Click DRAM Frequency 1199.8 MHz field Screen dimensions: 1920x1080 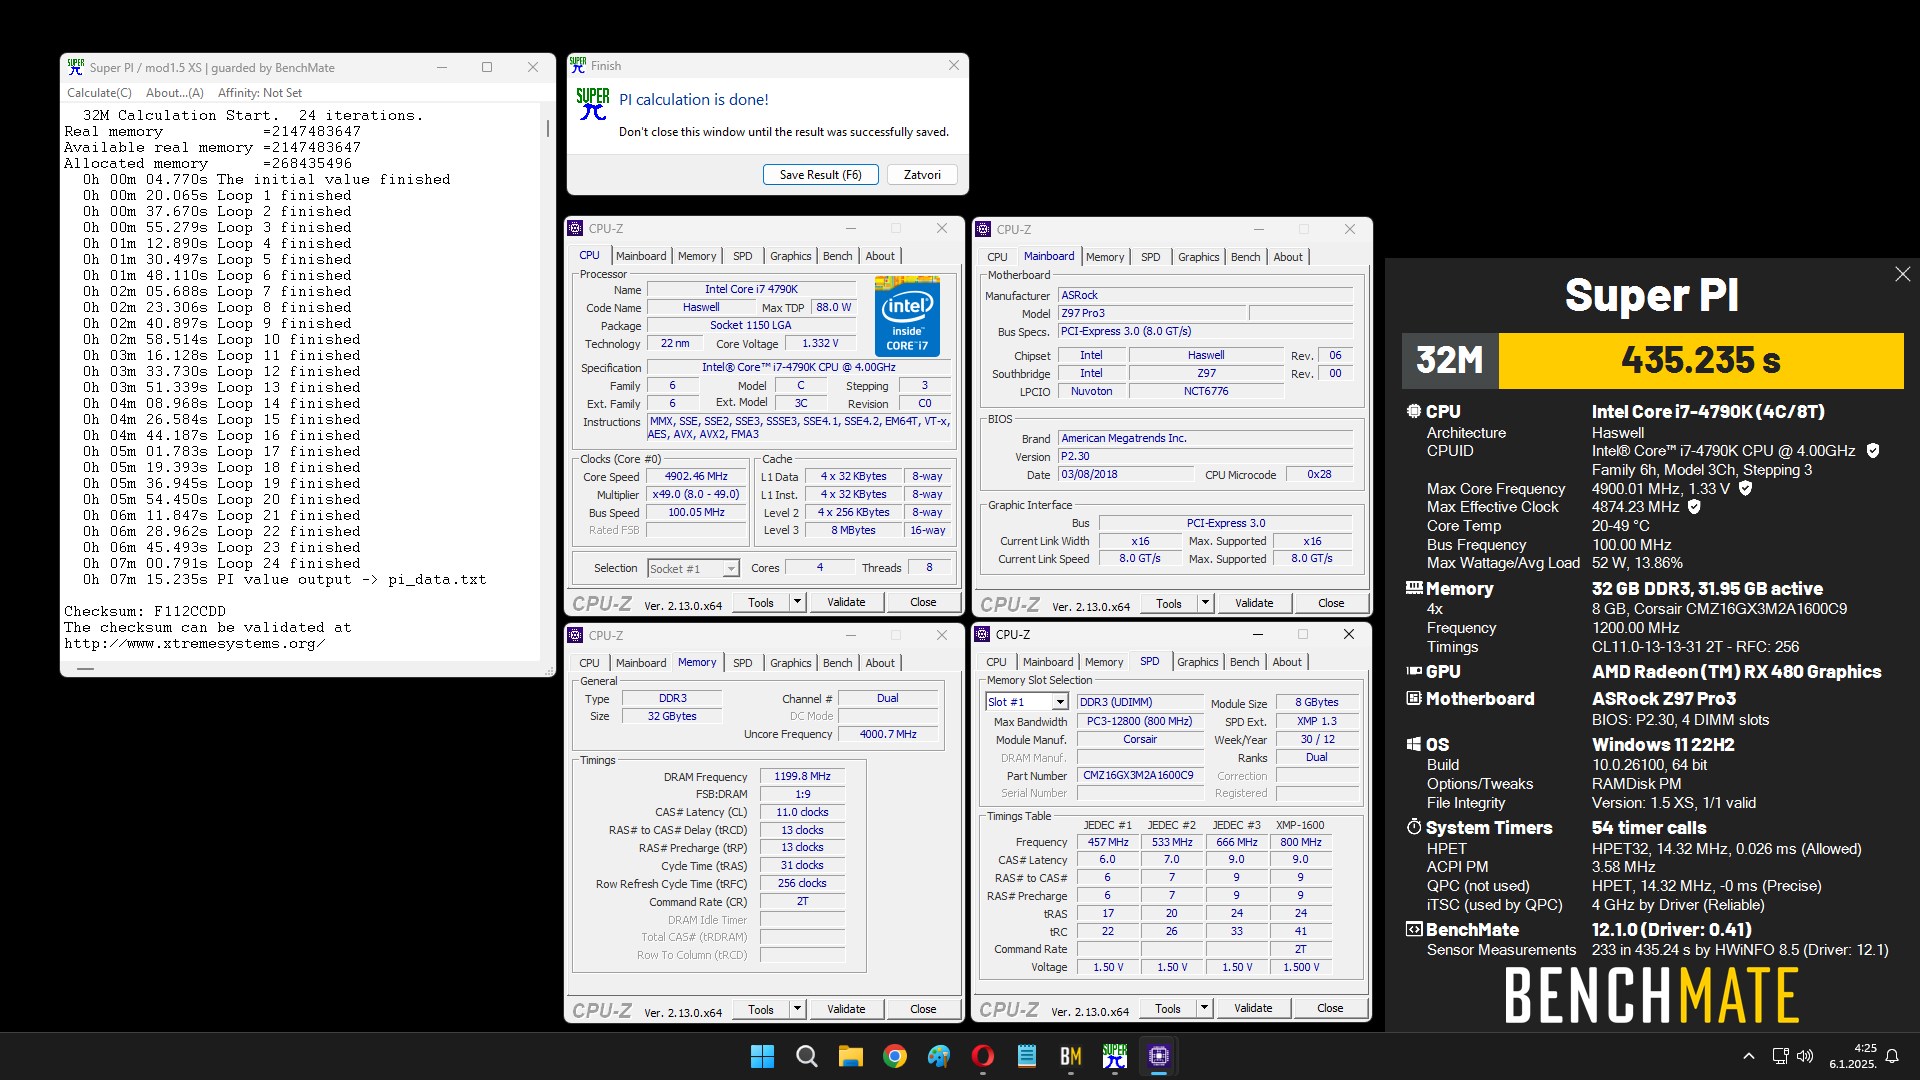coord(802,776)
